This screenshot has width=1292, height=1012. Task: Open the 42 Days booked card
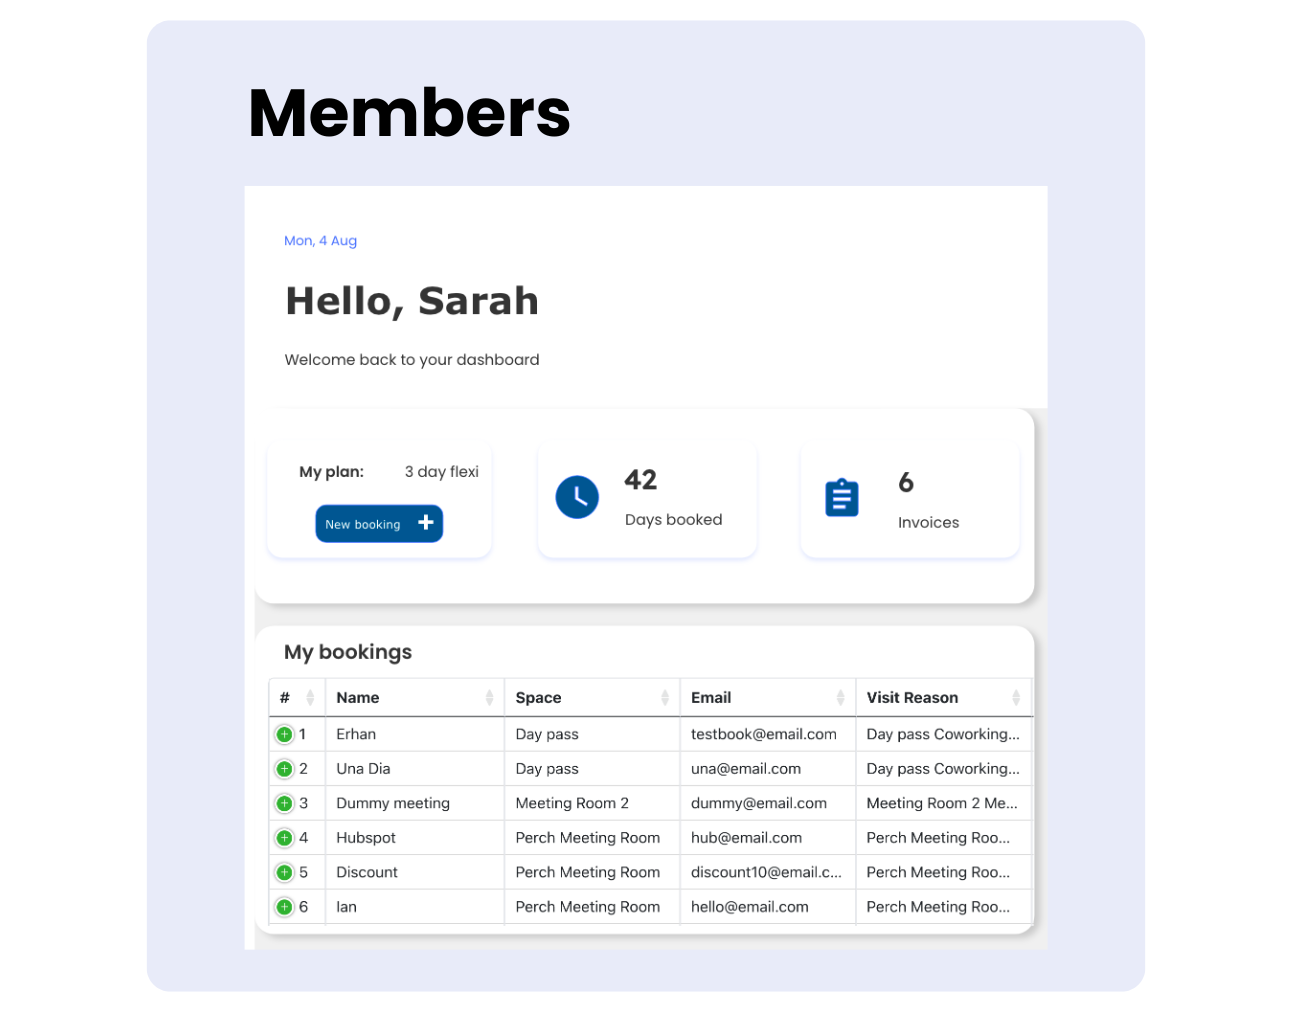[x=647, y=498]
